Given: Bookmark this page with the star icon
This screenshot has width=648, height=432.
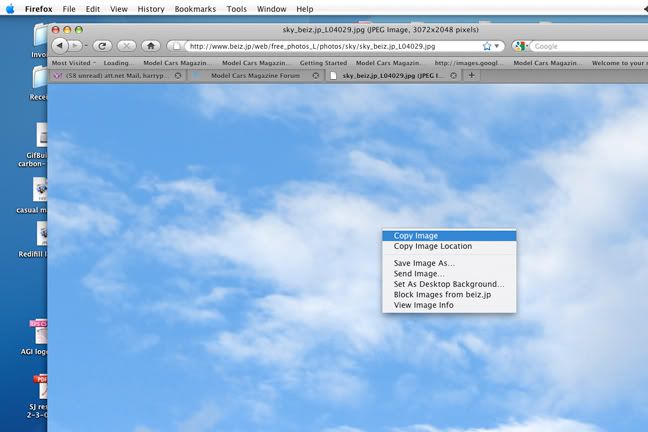Looking at the screenshot, I should pos(487,46).
